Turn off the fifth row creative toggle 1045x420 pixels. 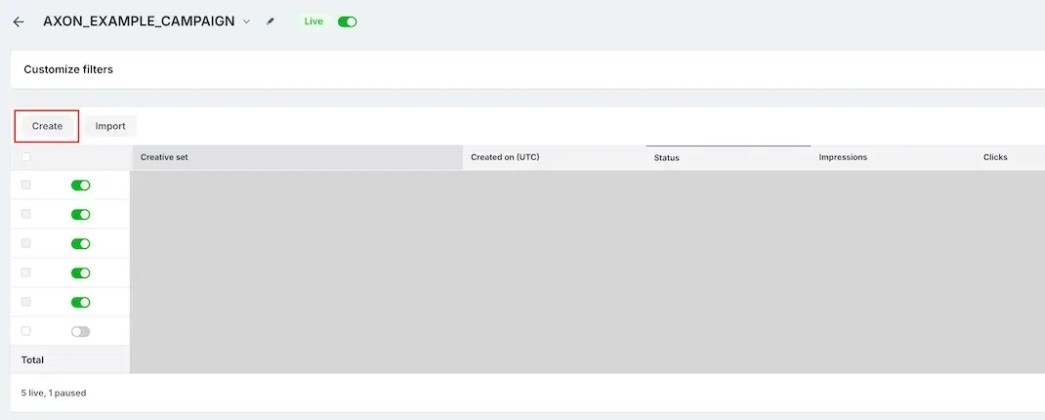point(81,303)
